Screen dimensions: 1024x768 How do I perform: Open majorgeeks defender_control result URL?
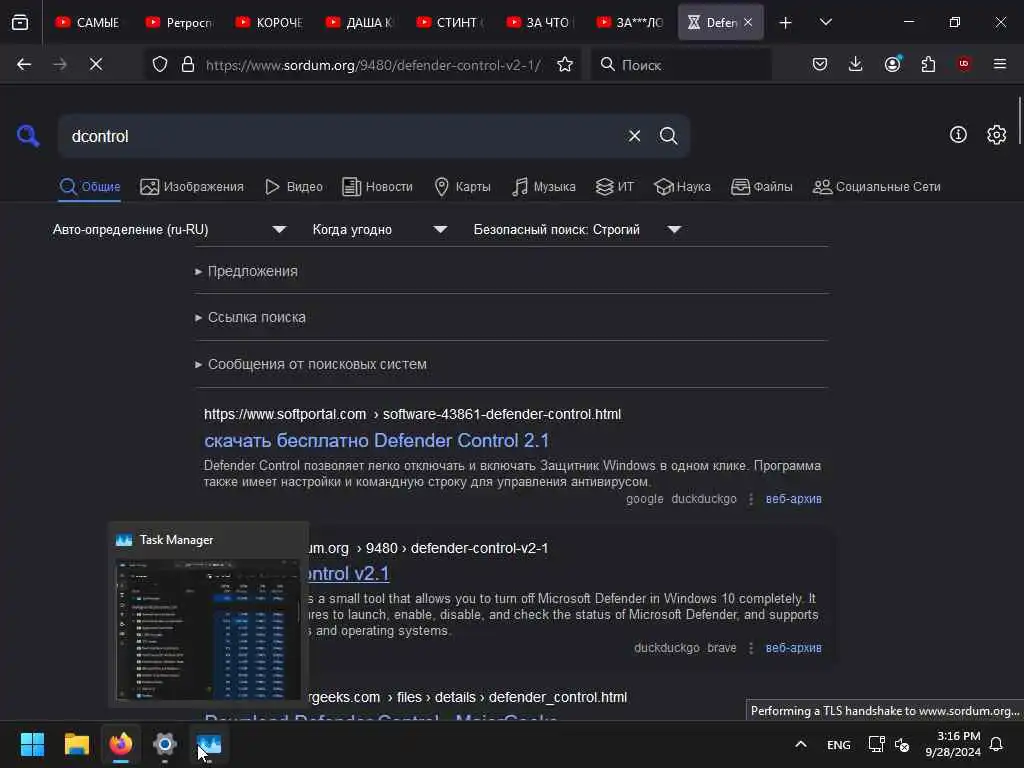(x=467, y=697)
